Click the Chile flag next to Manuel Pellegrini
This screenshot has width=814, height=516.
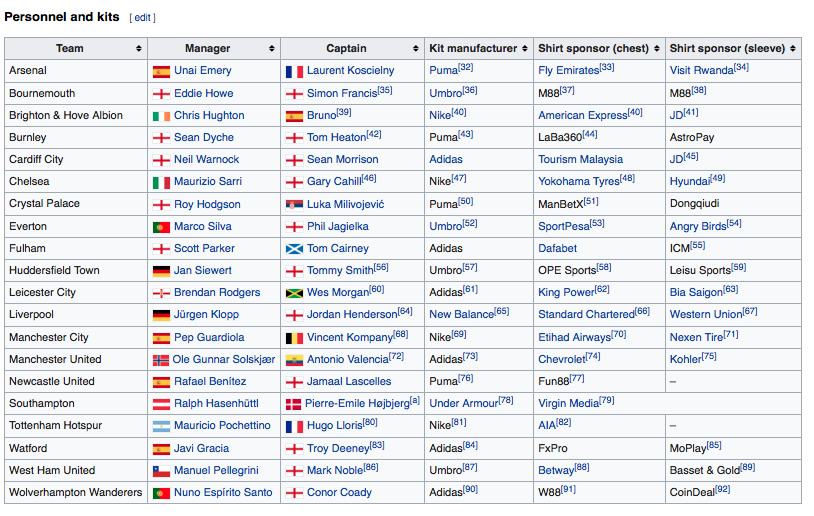coord(160,470)
